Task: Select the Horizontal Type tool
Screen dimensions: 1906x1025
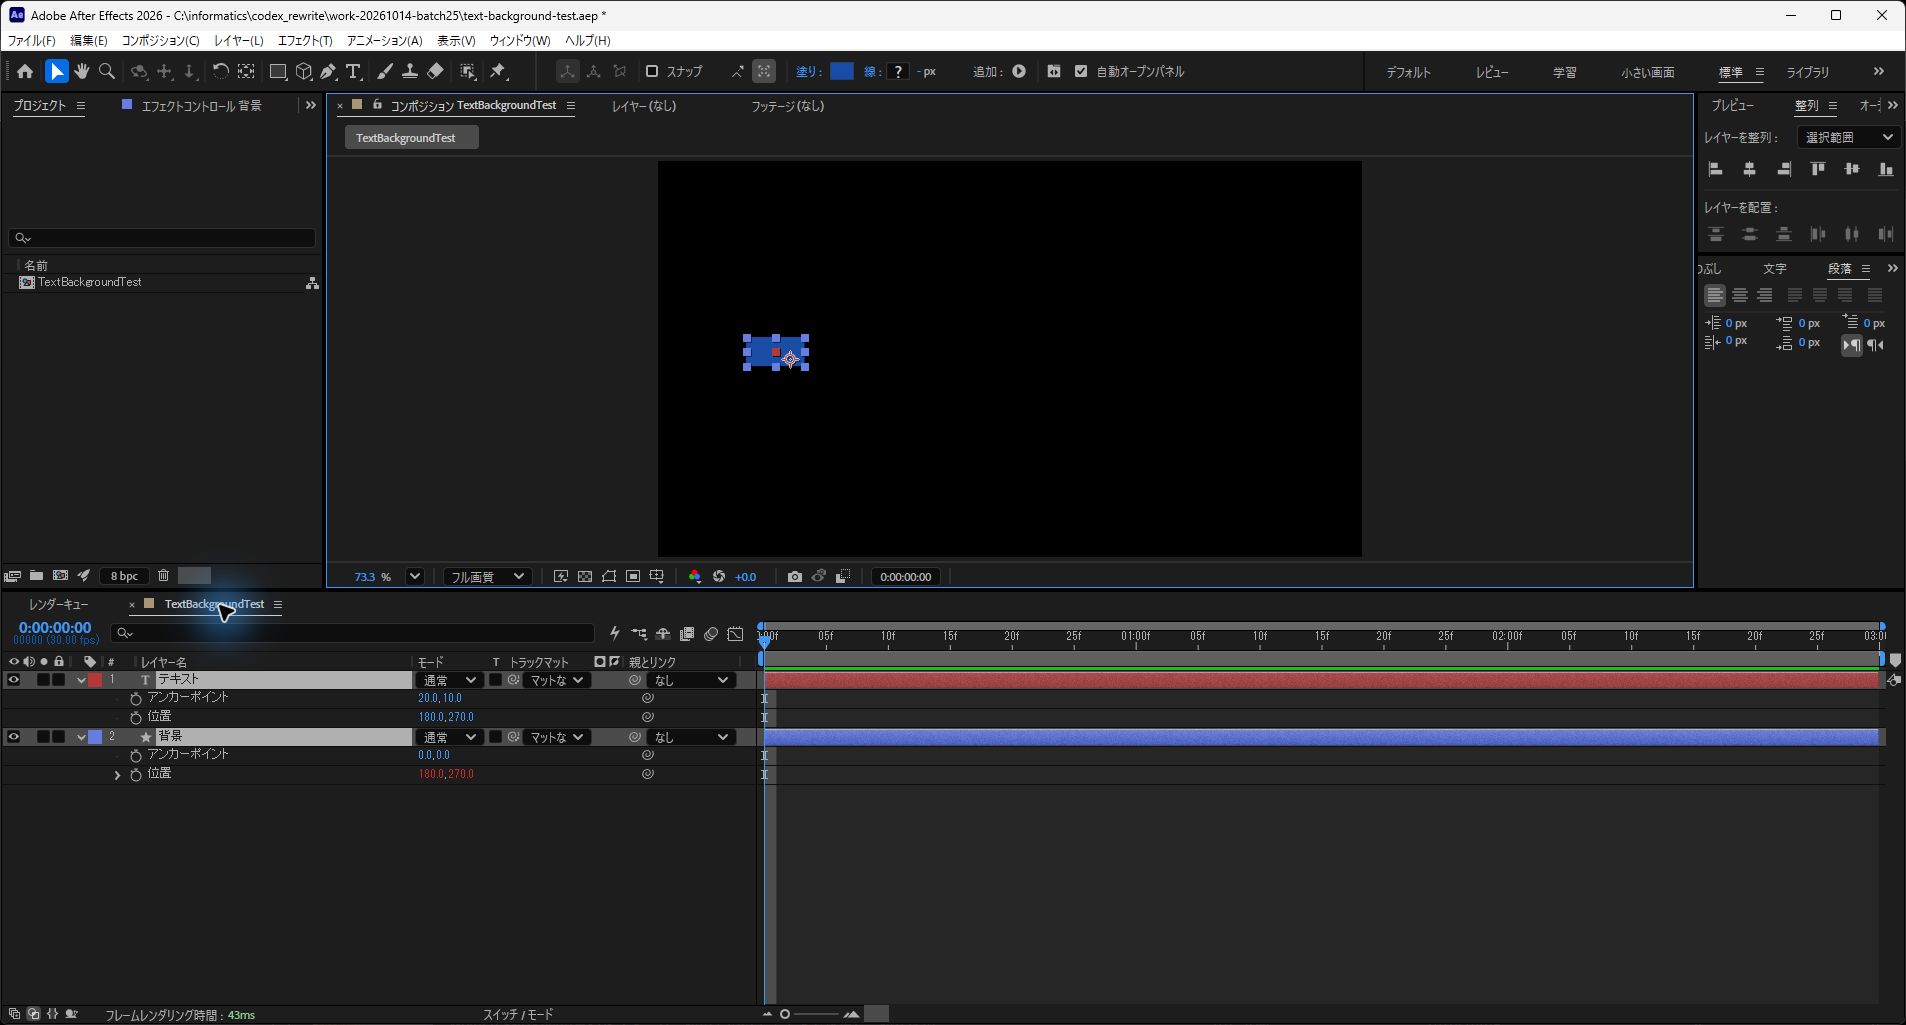Action: tap(353, 71)
